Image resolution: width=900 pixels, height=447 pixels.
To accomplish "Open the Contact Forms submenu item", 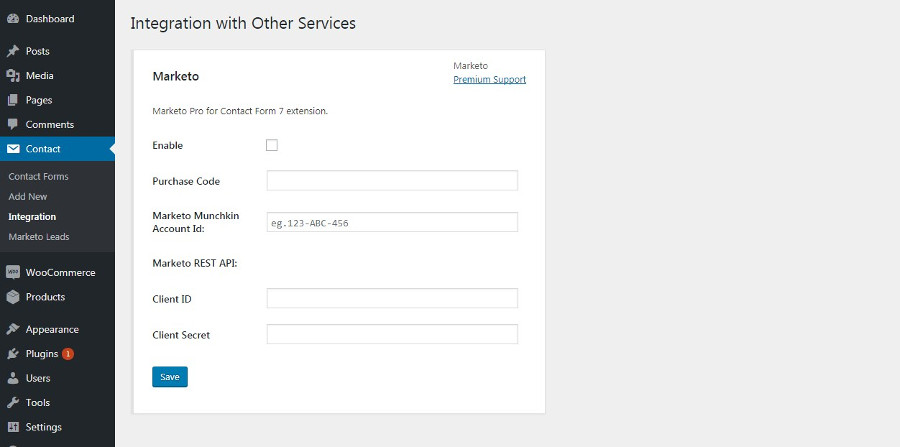I will point(38,176).
